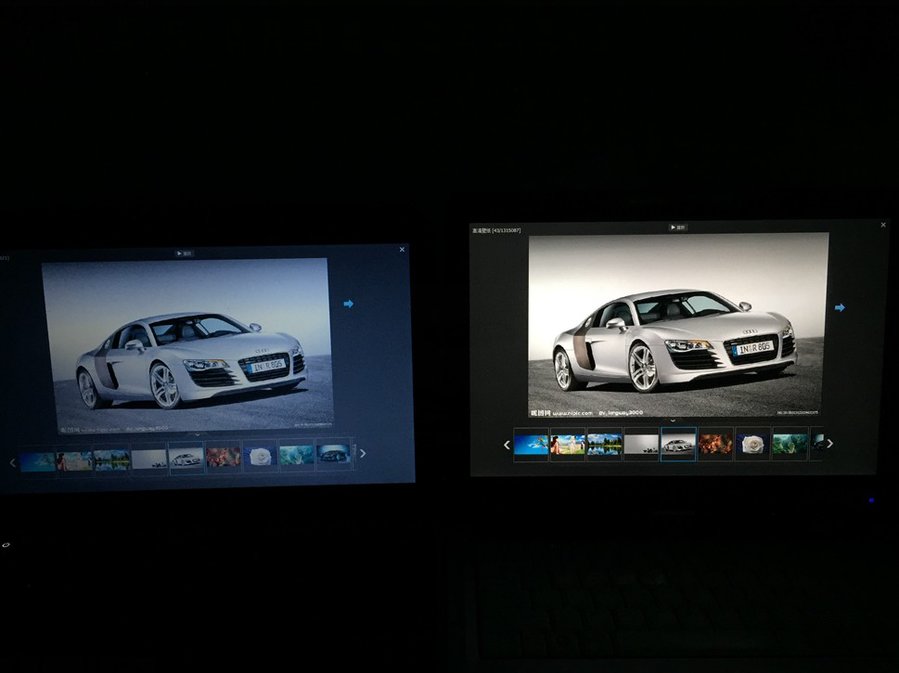899x673 pixels.
Task: Click the large Audi image on right monitor
Action: click(678, 325)
